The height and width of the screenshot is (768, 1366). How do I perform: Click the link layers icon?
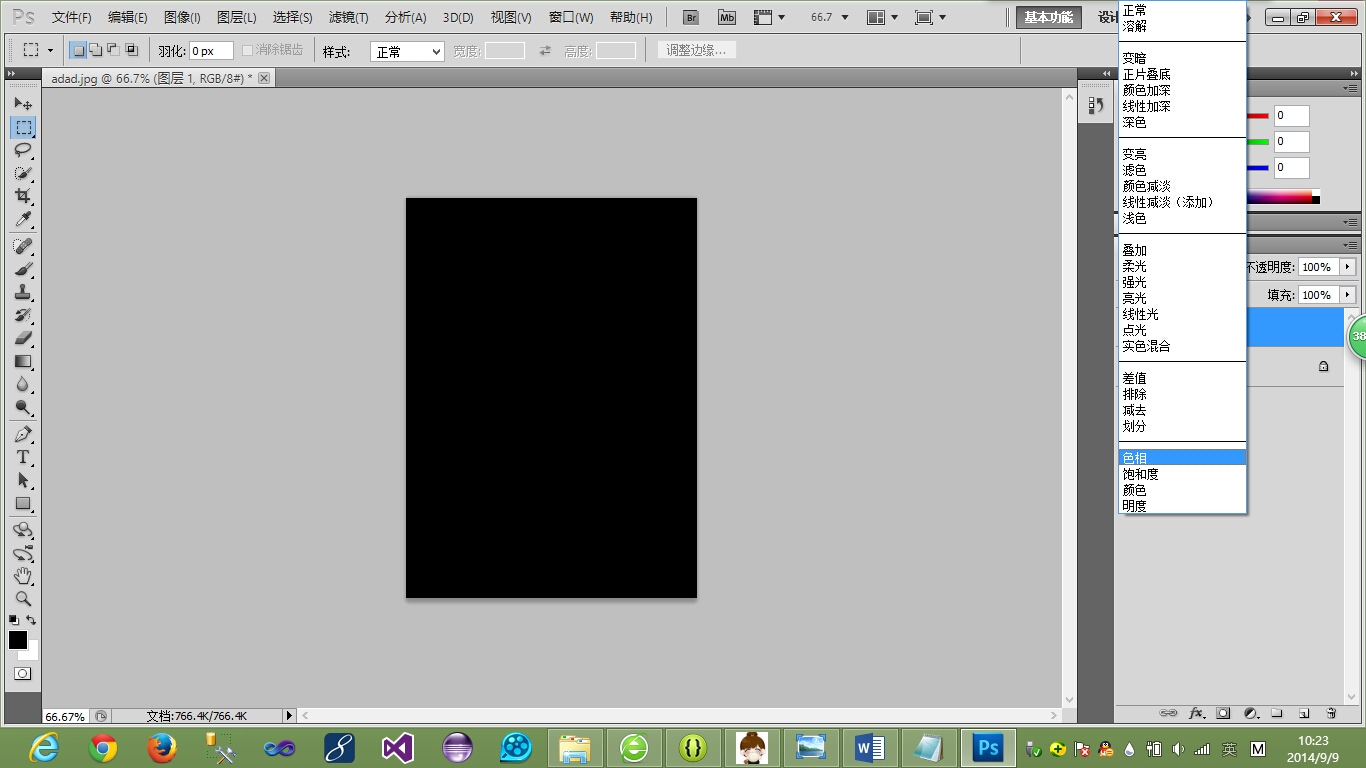click(x=1168, y=713)
